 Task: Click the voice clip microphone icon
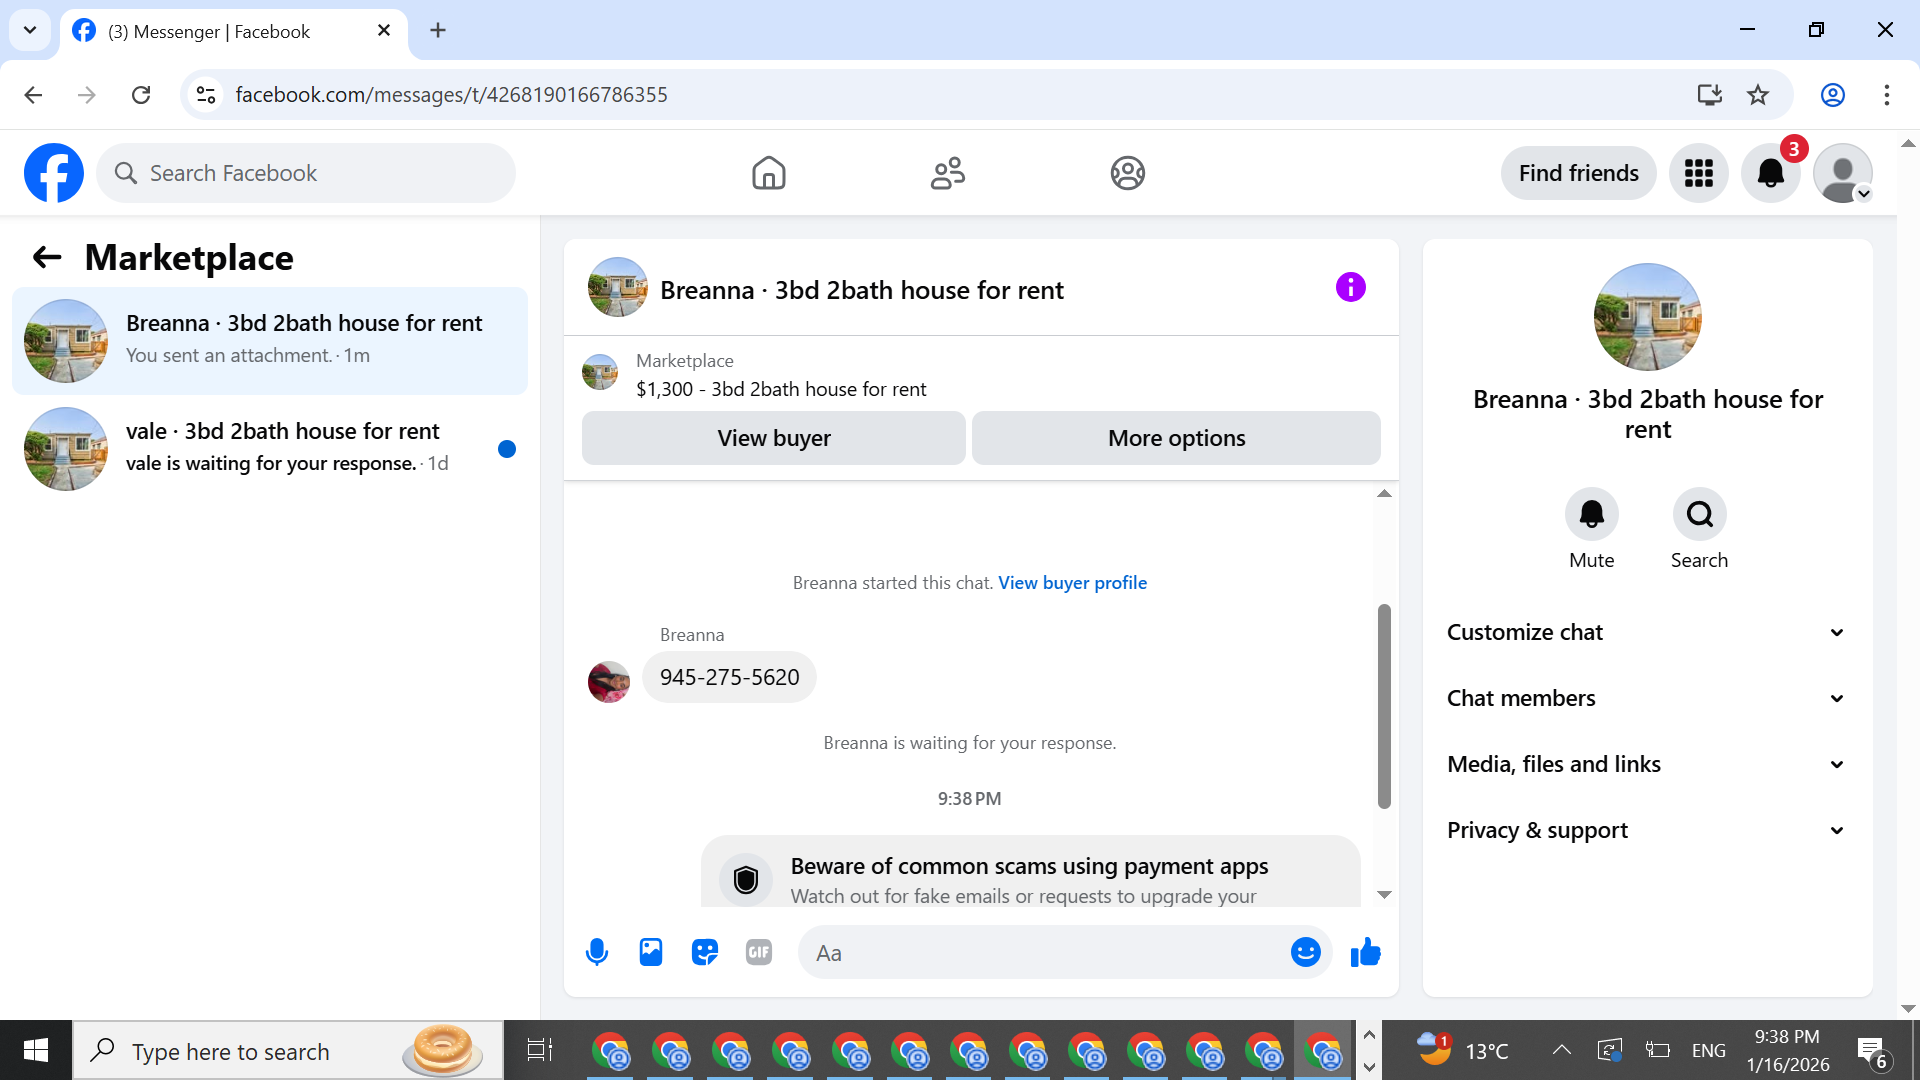pos(597,952)
